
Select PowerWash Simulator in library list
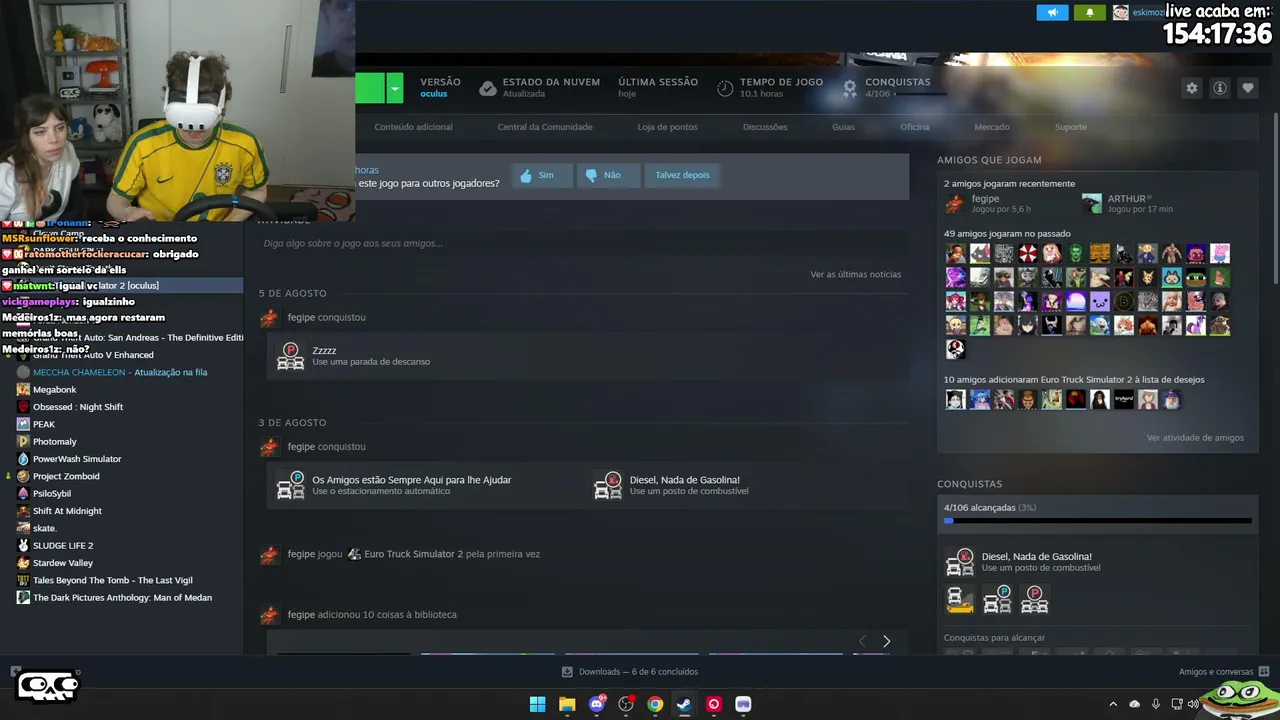point(77,459)
